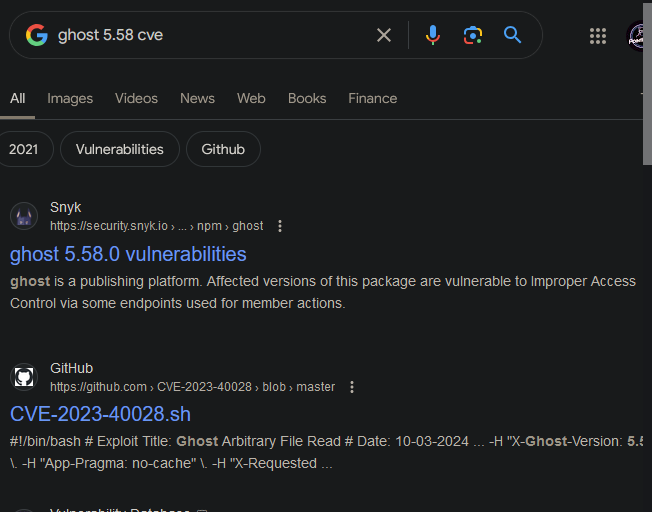The width and height of the screenshot is (652, 512).
Task: Open ghost 5.58.0 vulnerabilities result
Action: (128, 254)
